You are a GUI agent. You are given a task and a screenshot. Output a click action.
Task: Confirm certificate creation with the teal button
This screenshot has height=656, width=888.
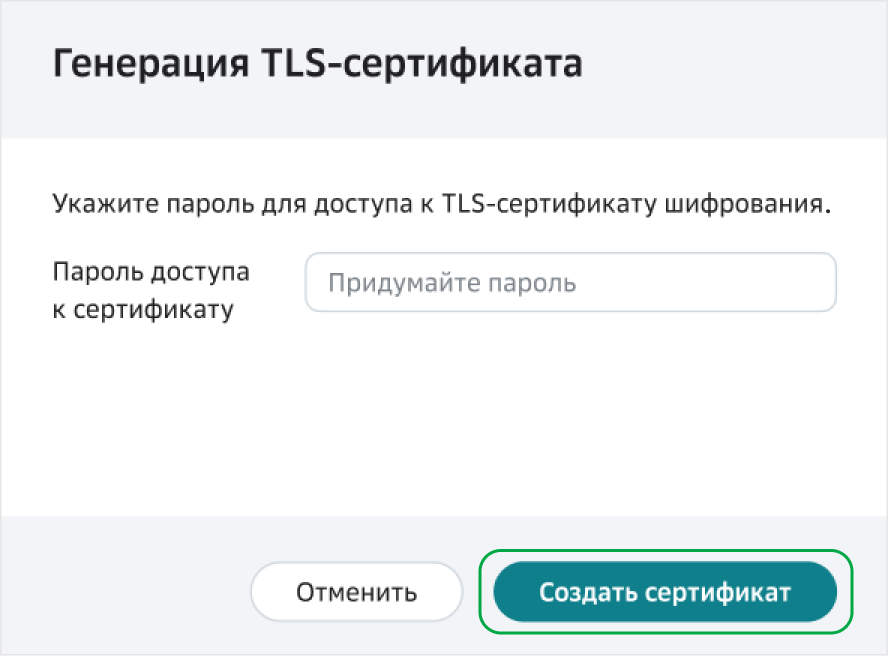click(x=665, y=592)
